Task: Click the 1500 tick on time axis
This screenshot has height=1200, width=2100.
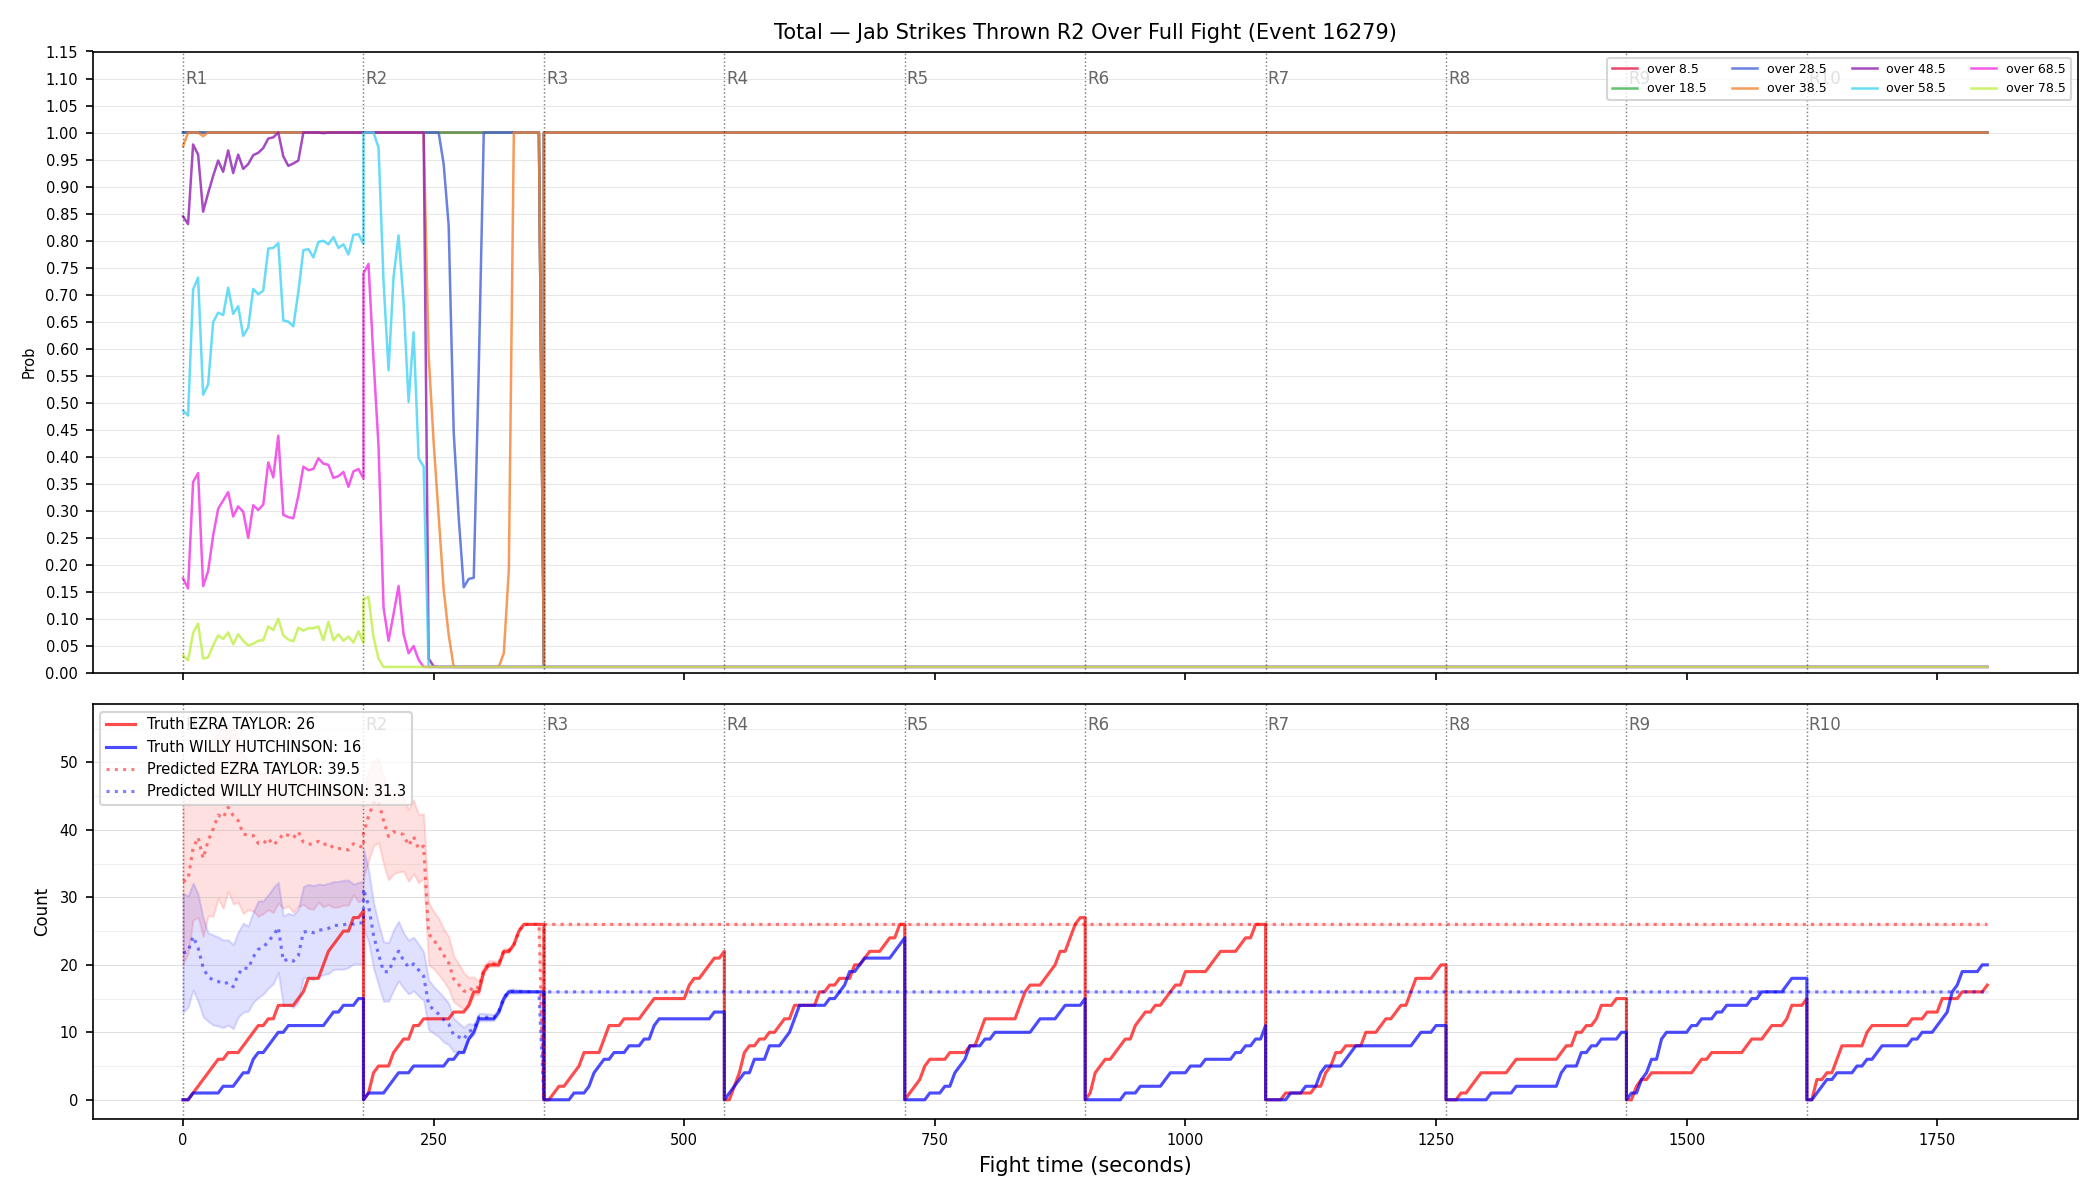Action: tap(1687, 1139)
